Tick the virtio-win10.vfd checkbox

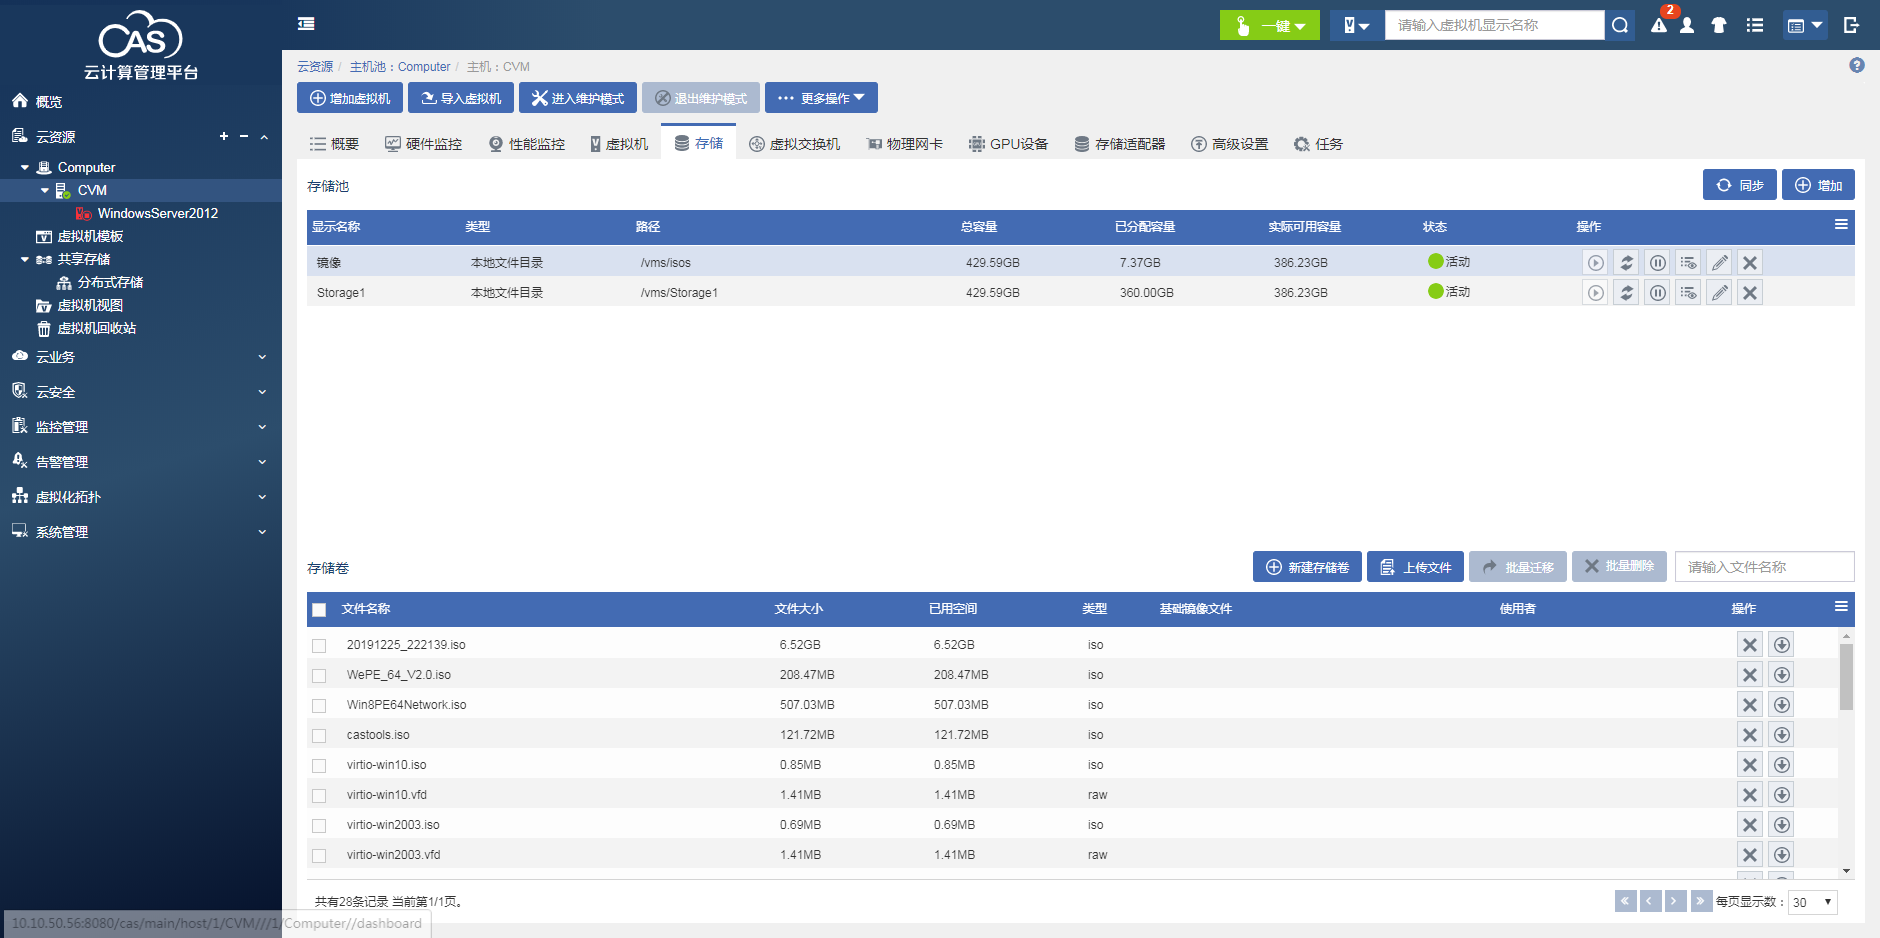coord(319,796)
